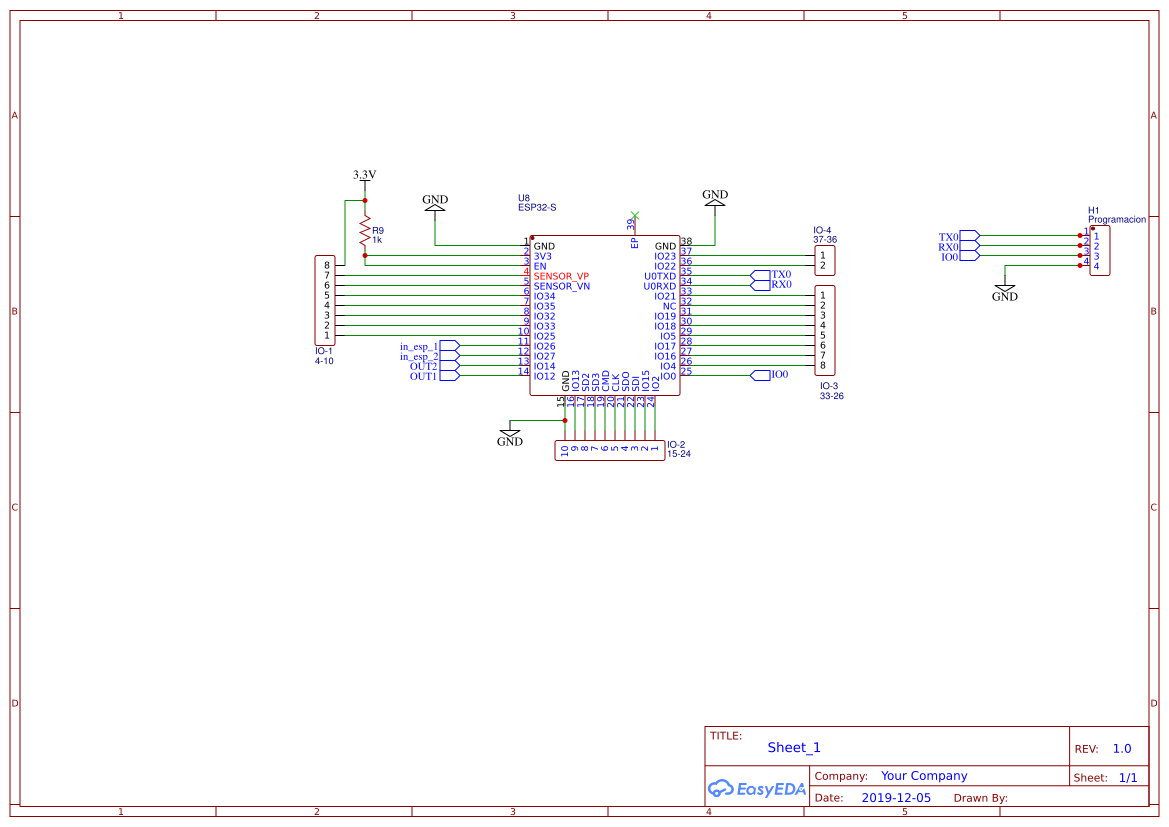This screenshot has width=1169, height=827.
Task: Select the IO0 net flag near the IO-3 header
Action: 762,374
